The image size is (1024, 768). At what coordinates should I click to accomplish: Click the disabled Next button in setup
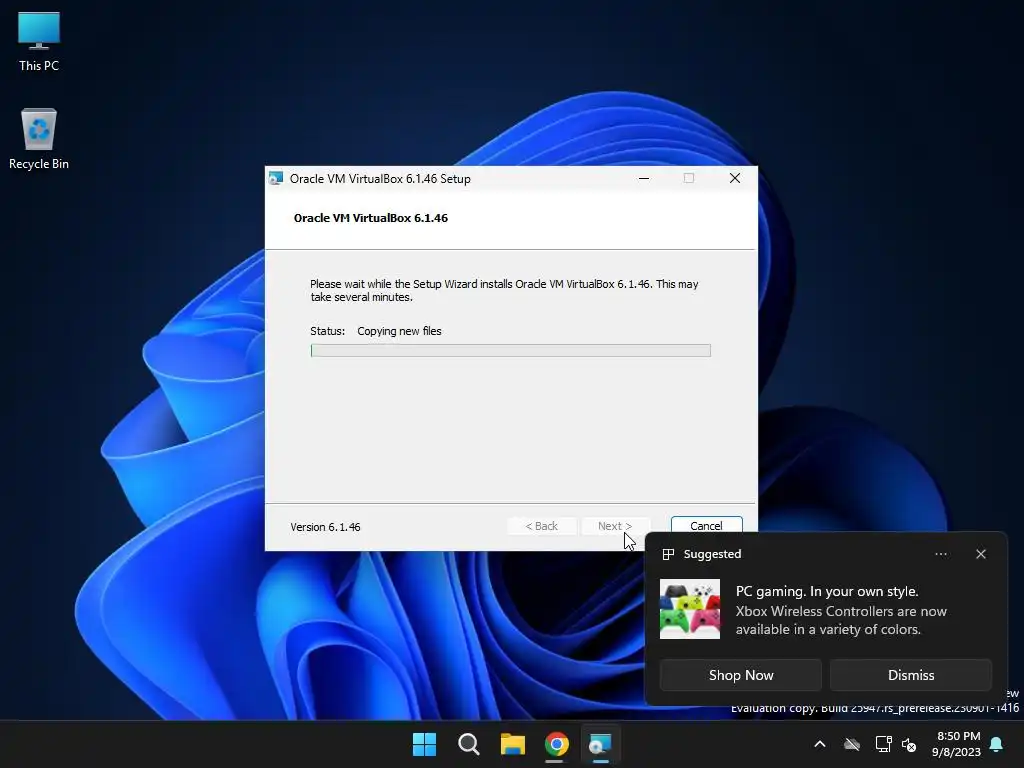click(615, 526)
